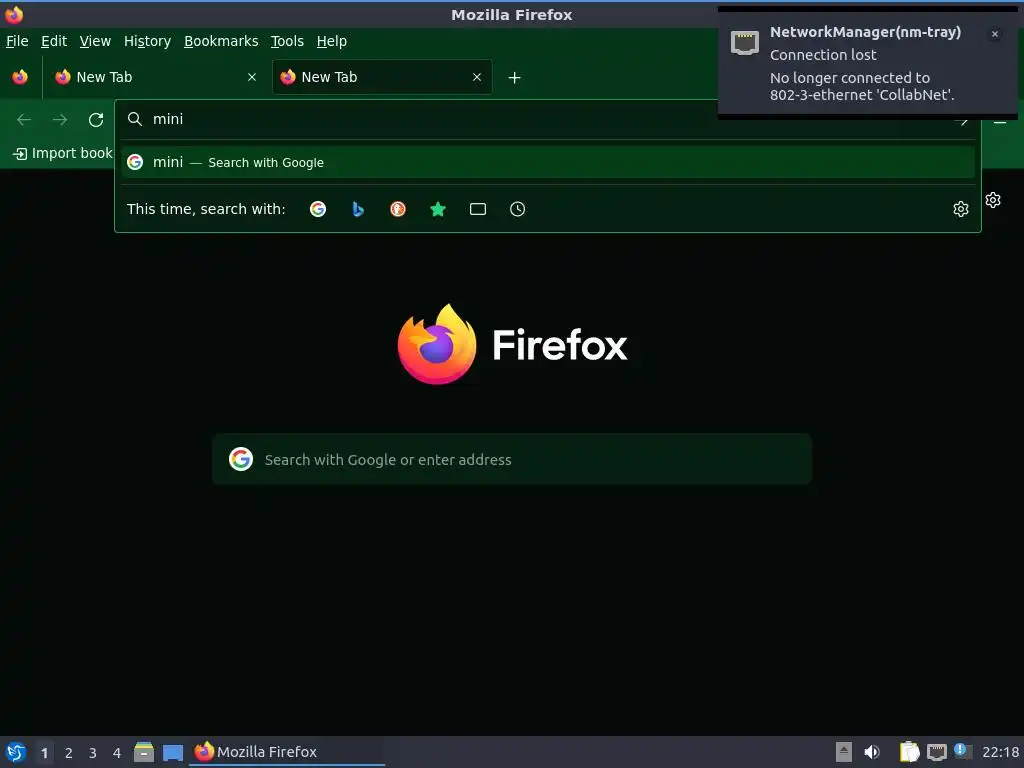Image resolution: width=1024 pixels, height=768 pixels.
Task: Search open tabs using the tabs icon
Action: point(478,209)
